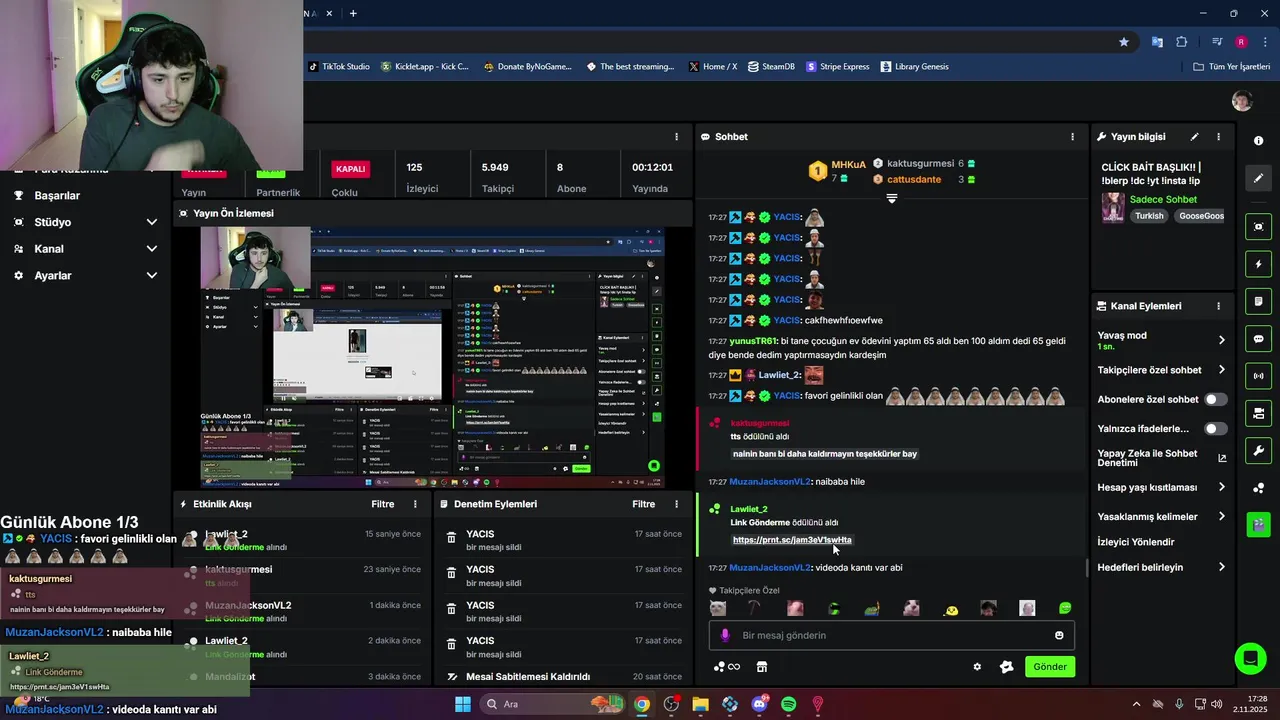Click the chat panel scrollbar
Screen dimensions: 1280x720
pos(1088,569)
